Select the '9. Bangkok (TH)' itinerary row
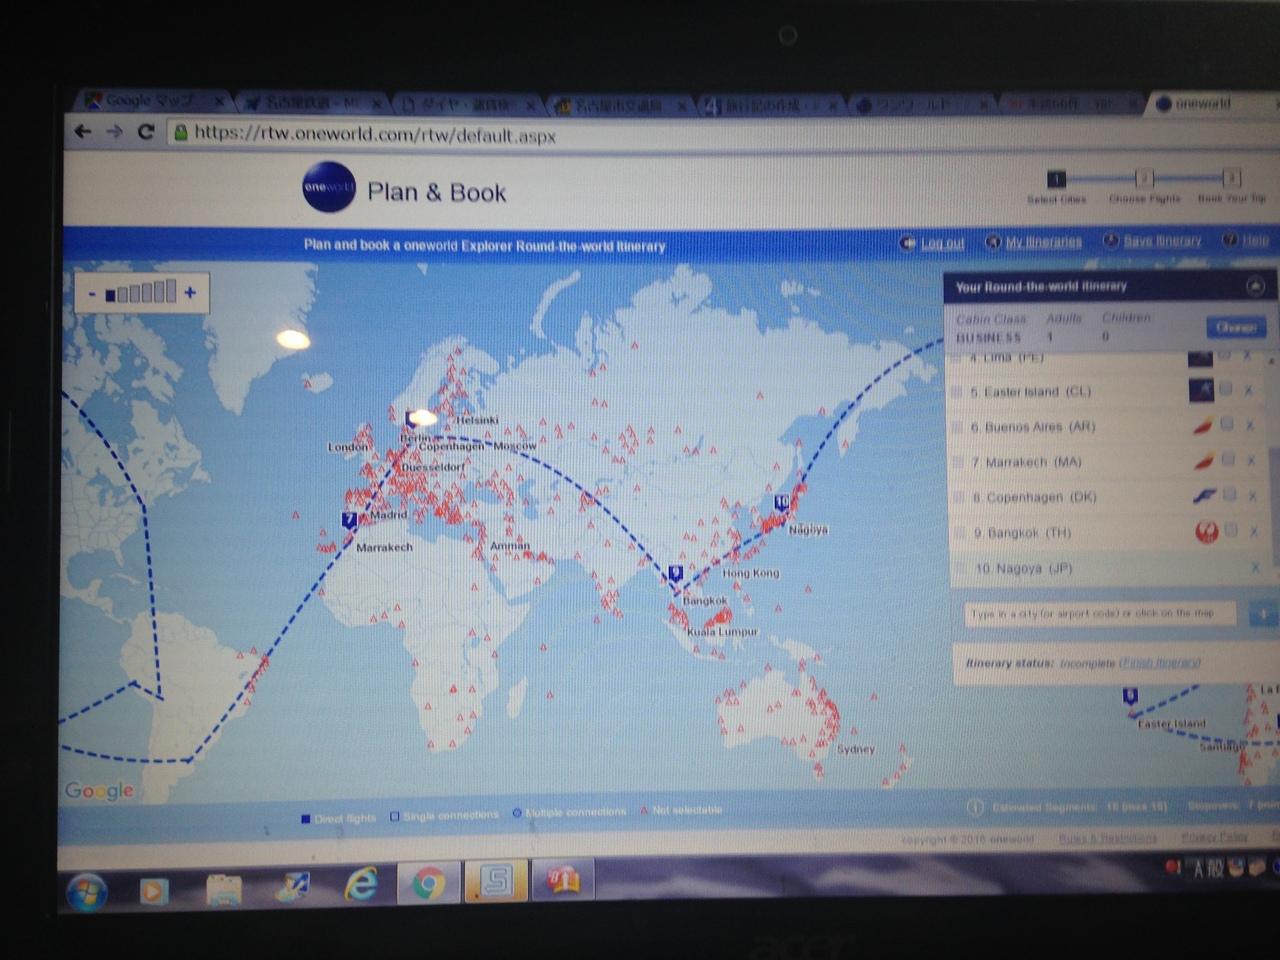The image size is (1280, 960). point(1108,532)
